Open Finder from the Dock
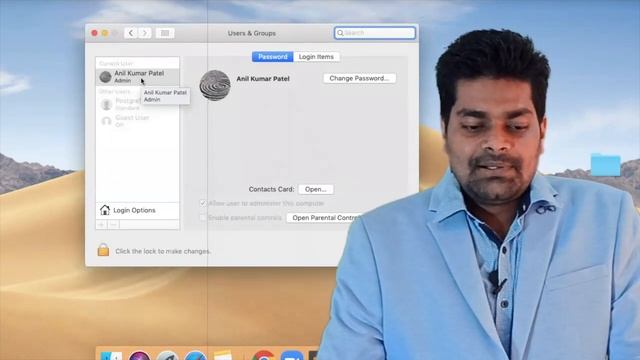The image size is (640, 360). click(111, 356)
